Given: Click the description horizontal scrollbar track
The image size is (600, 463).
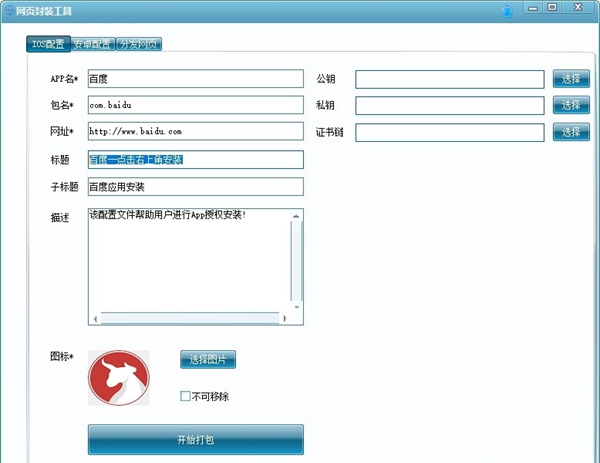Looking at the screenshot, I should point(190,318).
